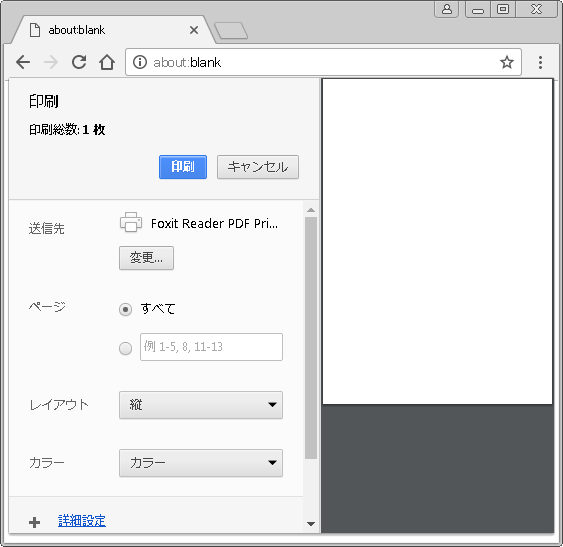Select the すべて pages radio button
This screenshot has height=547, width=563.
(x=125, y=309)
